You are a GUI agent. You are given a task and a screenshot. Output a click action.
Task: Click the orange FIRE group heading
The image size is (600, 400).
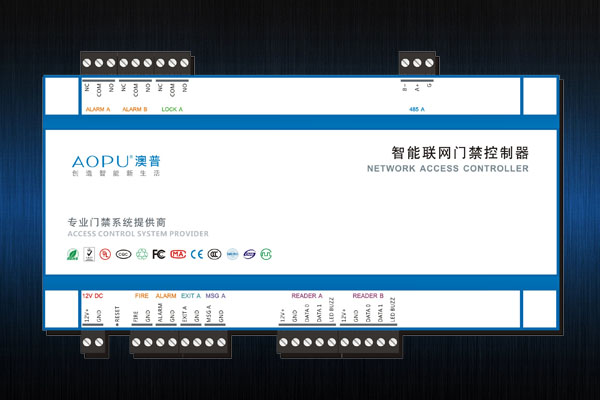(142, 296)
